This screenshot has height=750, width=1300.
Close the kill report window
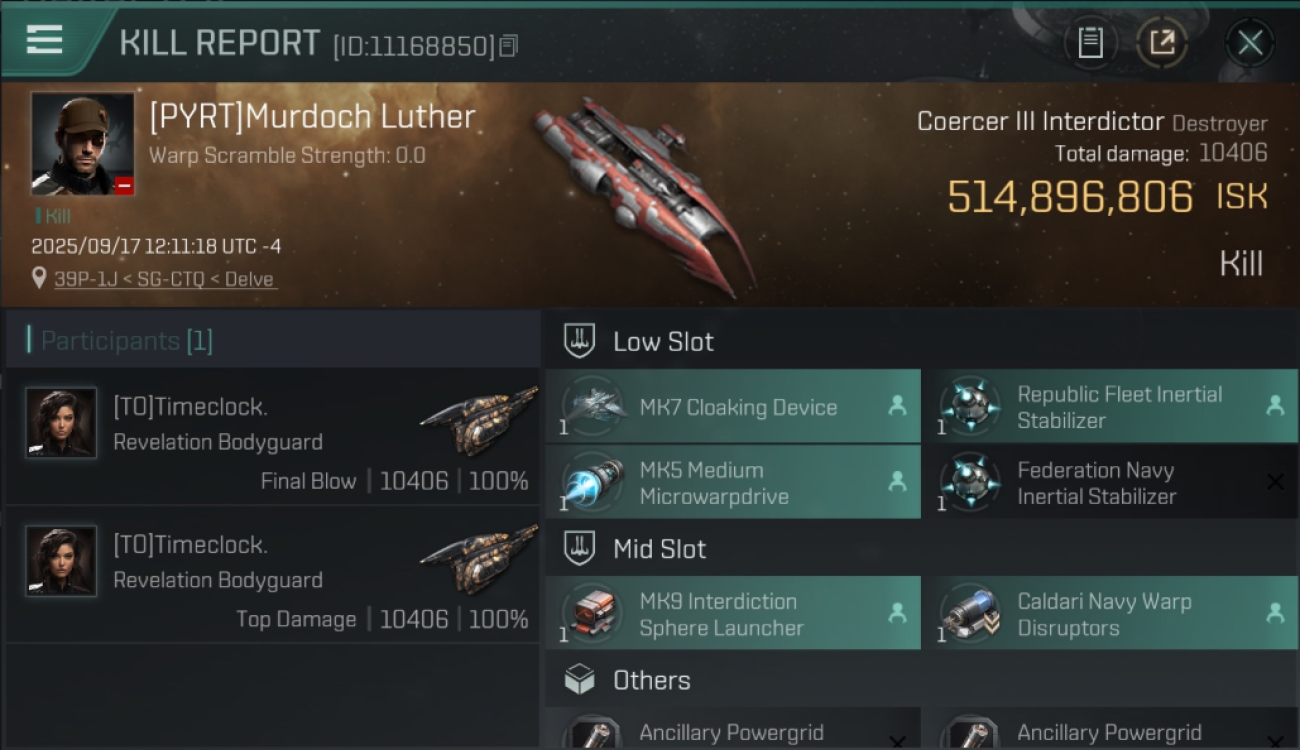point(1250,43)
